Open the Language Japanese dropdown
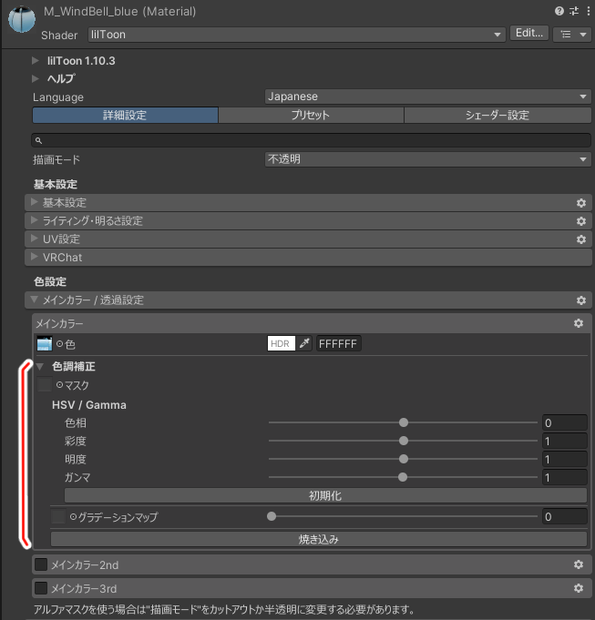 tap(428, 96)
